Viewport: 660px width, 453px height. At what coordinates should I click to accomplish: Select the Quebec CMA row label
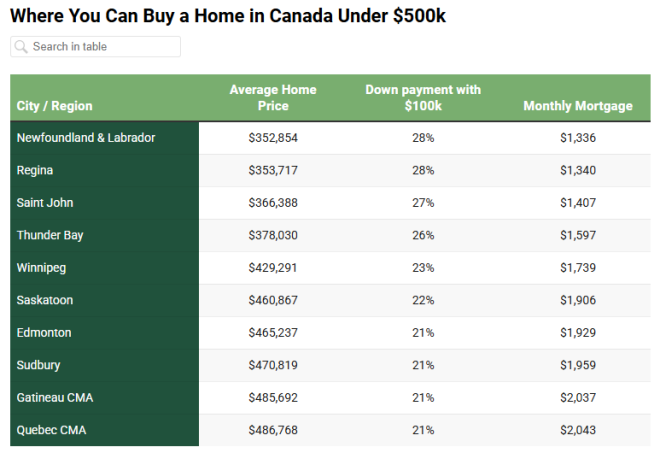coord(52,430)
